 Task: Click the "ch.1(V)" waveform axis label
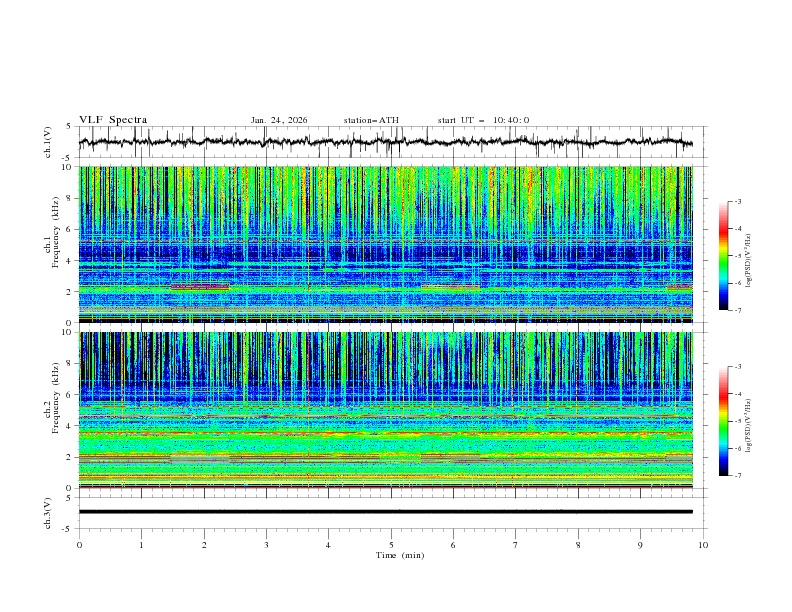48,142
